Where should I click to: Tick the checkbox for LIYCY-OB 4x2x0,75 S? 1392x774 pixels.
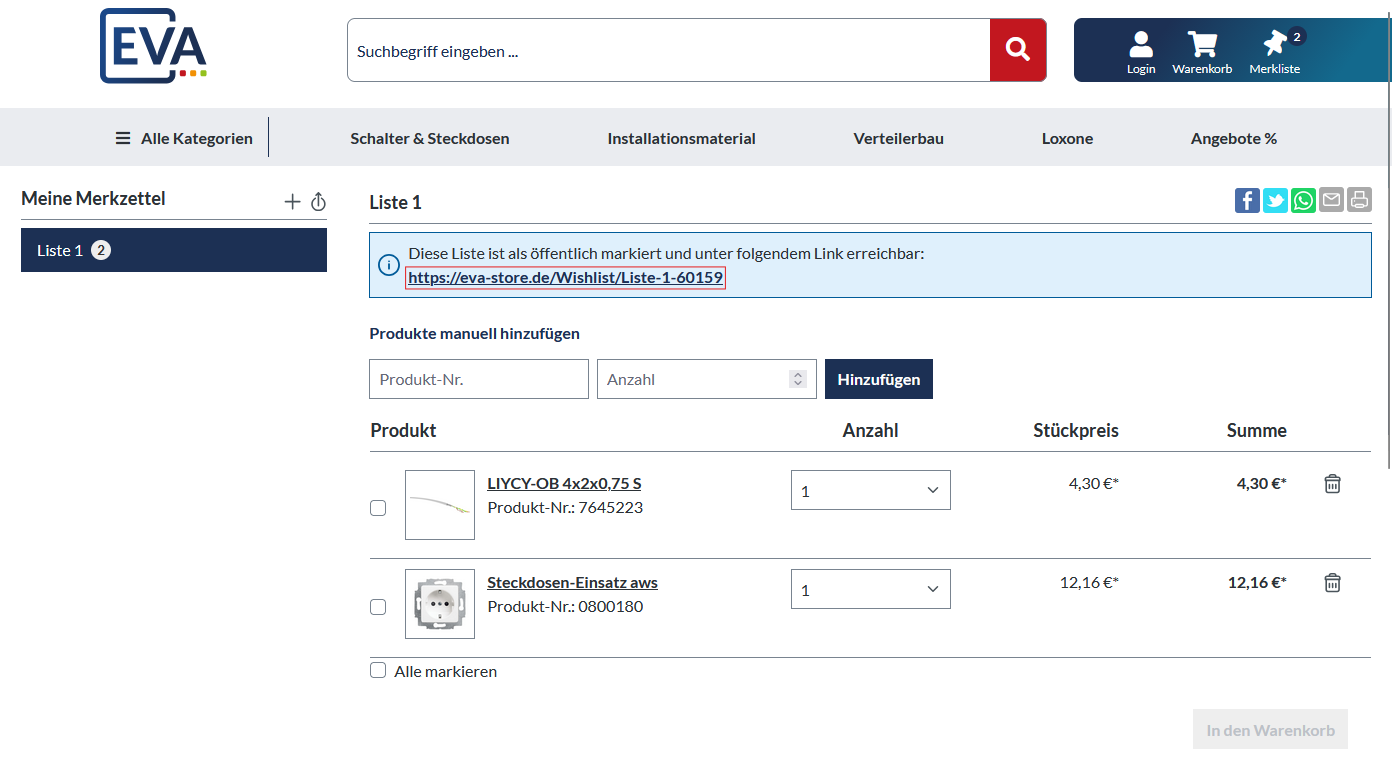coord(378,508)
